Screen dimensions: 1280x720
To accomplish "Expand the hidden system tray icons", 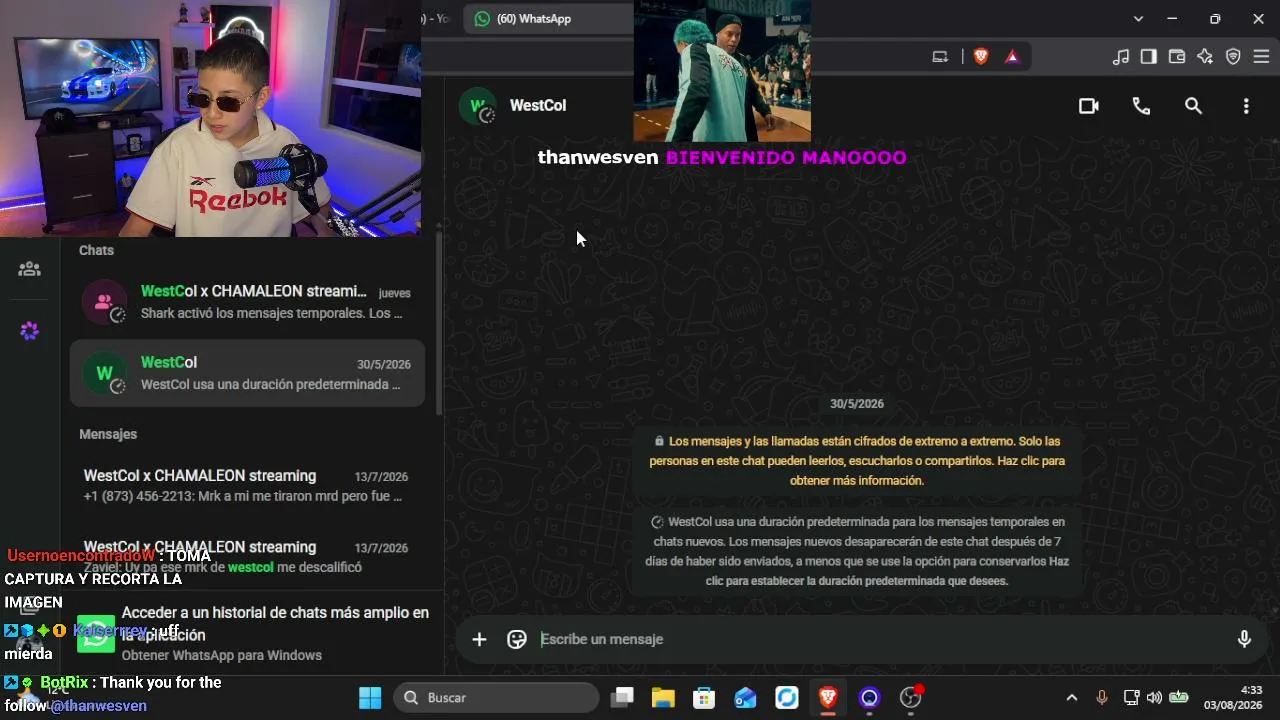I will tap(1072, 698).
